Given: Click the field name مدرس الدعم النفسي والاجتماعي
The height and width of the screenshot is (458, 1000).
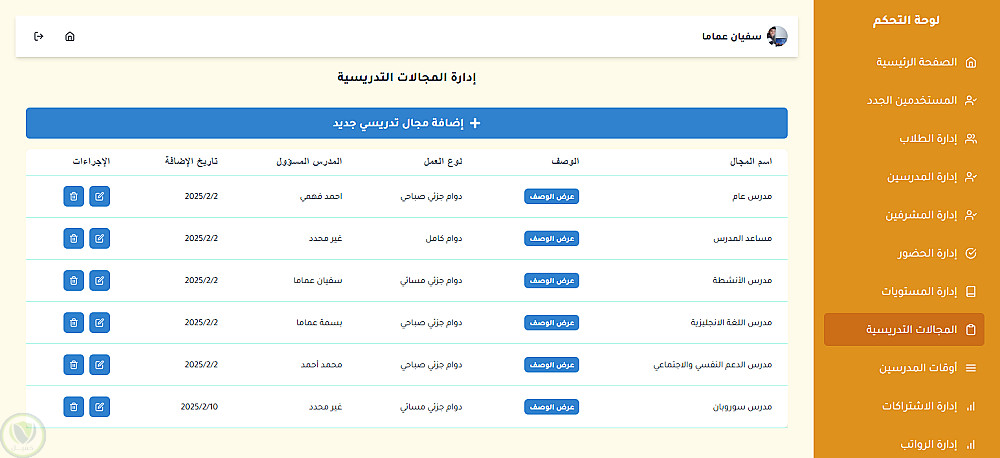Looking at the screenshot, I should (x=714, y=365).
